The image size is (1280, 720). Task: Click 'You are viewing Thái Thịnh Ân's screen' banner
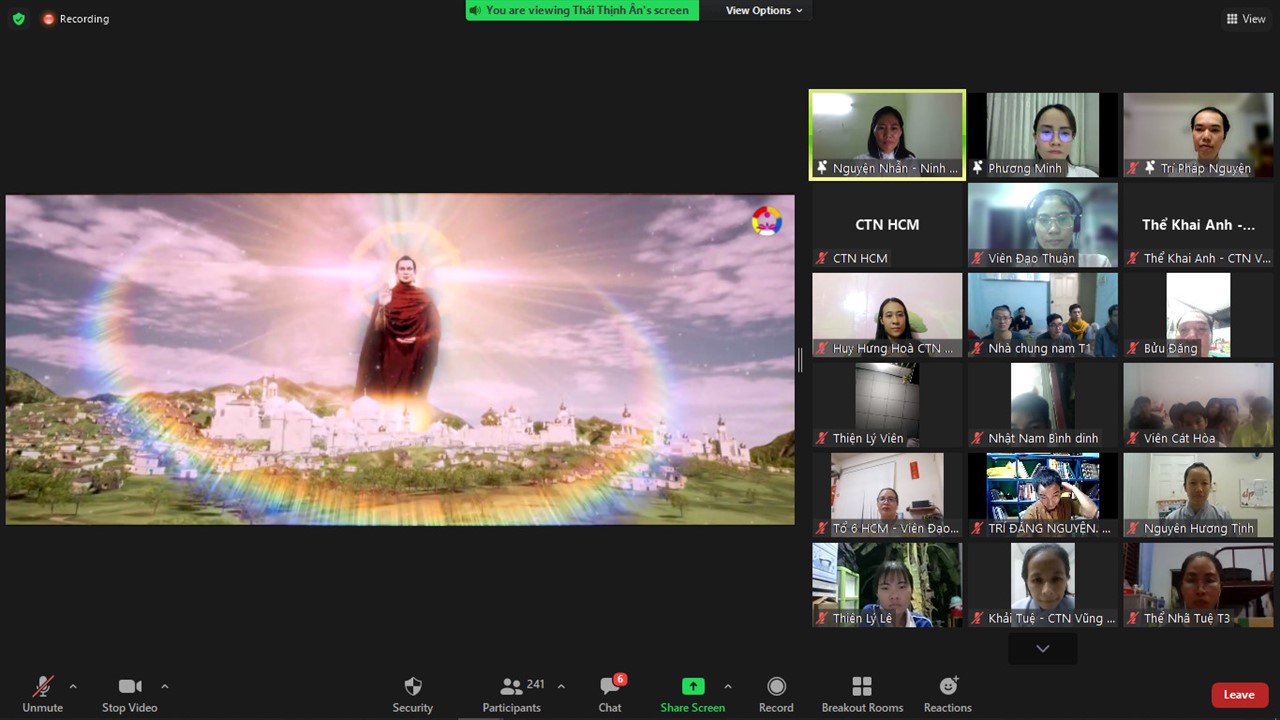(582, 10)
